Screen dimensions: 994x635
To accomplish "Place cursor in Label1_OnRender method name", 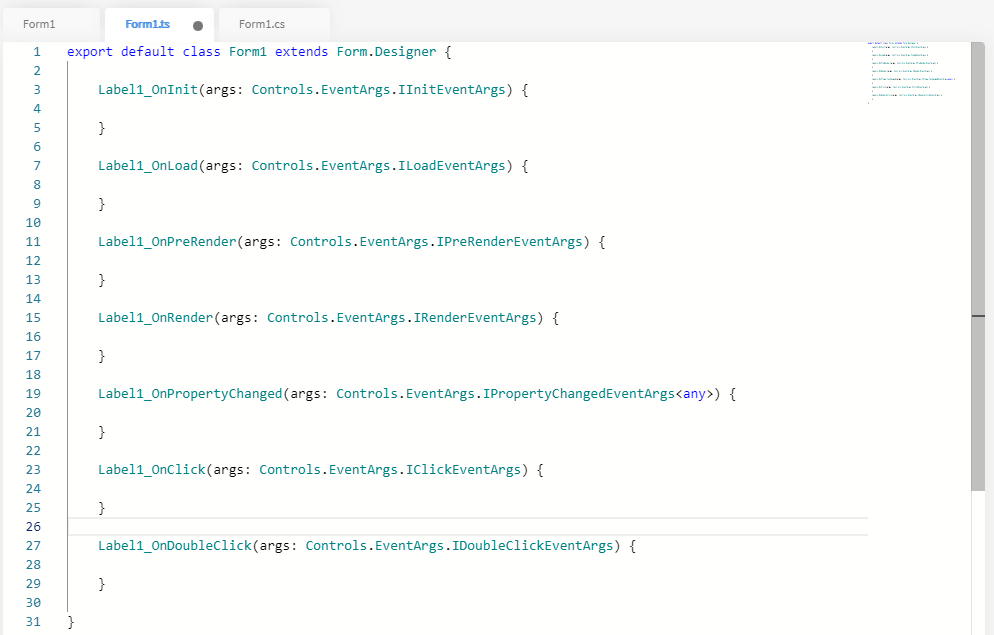I will pyautogui.click(x=155, y=318).
